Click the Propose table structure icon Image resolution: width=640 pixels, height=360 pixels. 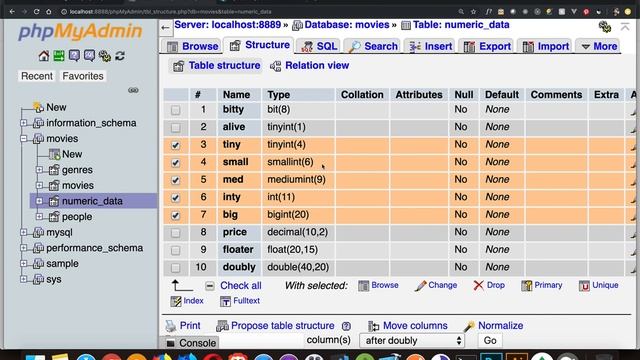[222, 326]
